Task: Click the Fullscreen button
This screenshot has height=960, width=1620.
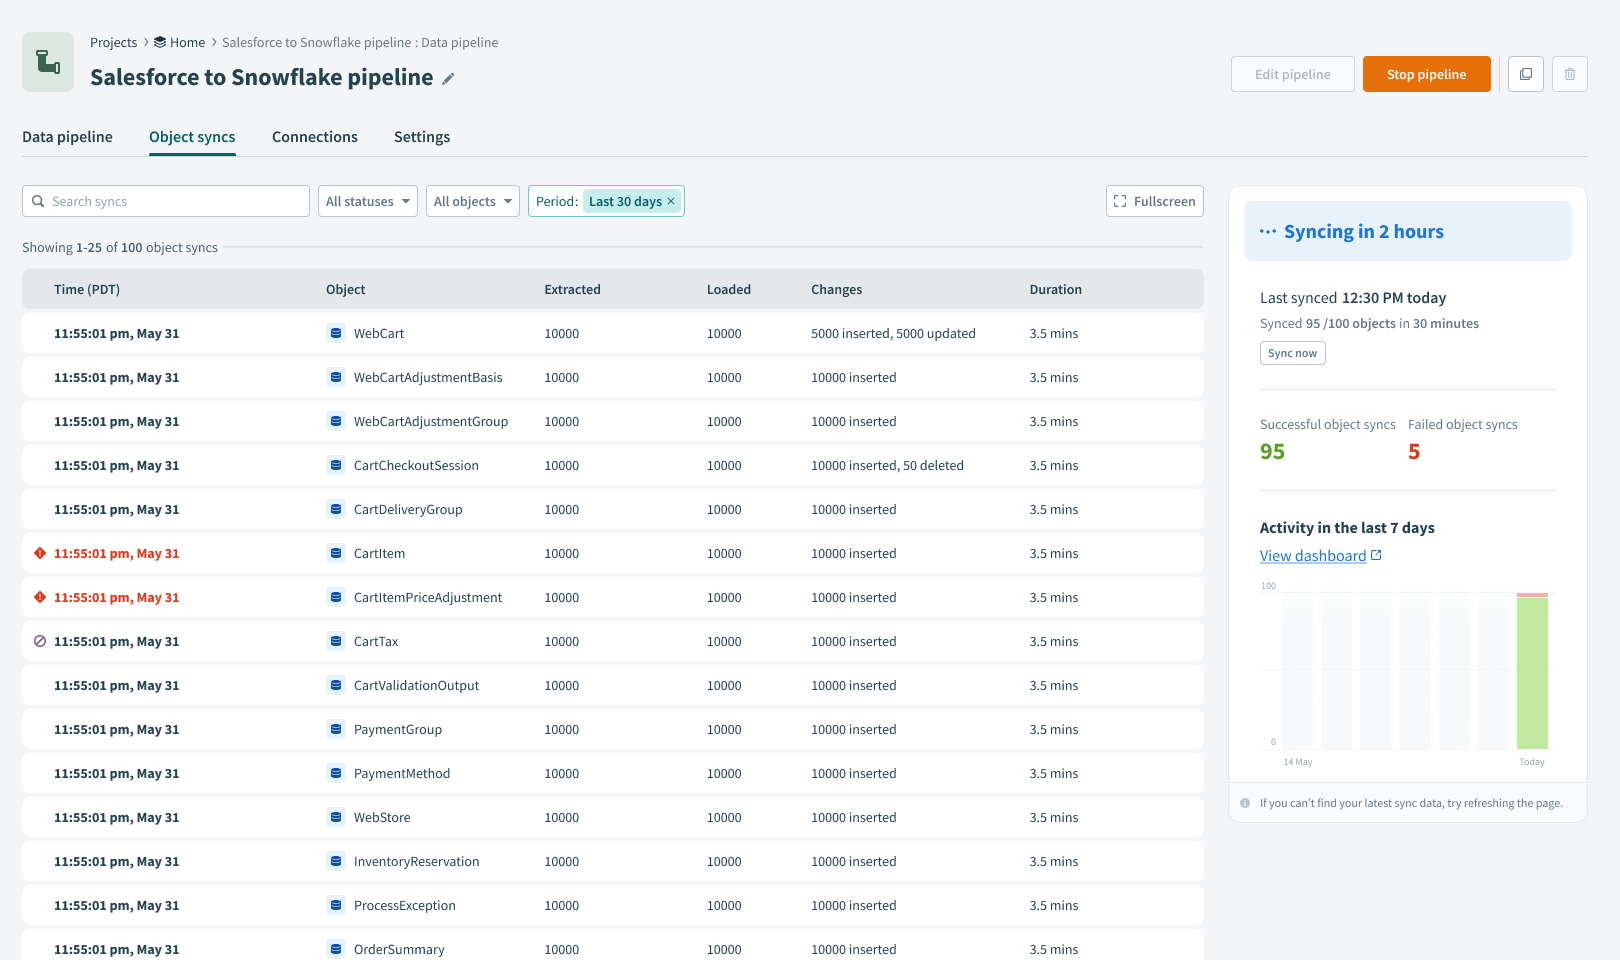Action: pyautogui.click(x=1155, y=201)
